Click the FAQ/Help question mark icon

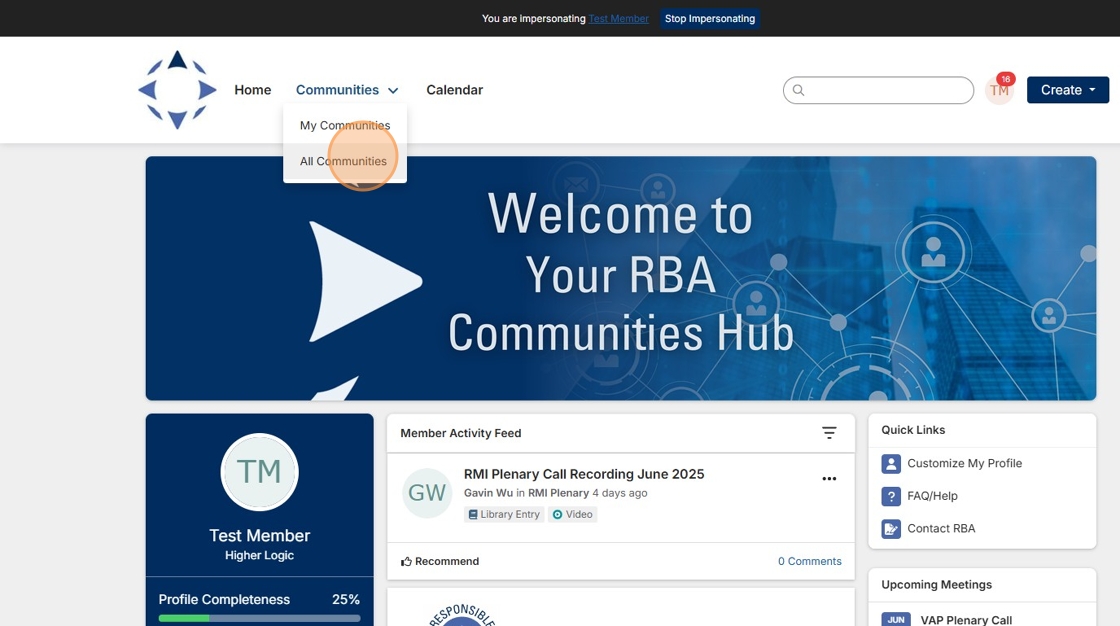(891, 496)
